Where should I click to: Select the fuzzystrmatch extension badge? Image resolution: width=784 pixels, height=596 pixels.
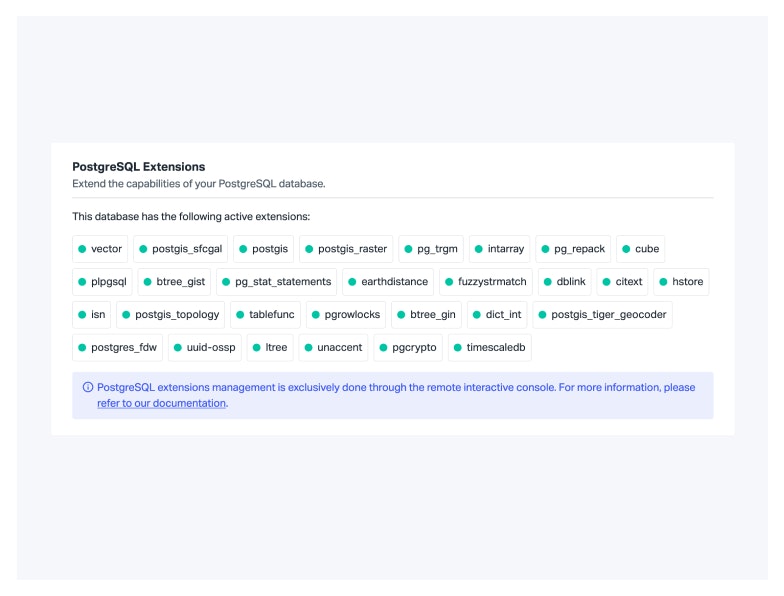pyautogui.click(x=486, y=282)
